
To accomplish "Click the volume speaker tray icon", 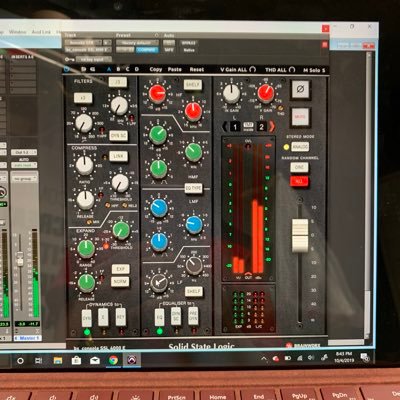I will [311, 358].
